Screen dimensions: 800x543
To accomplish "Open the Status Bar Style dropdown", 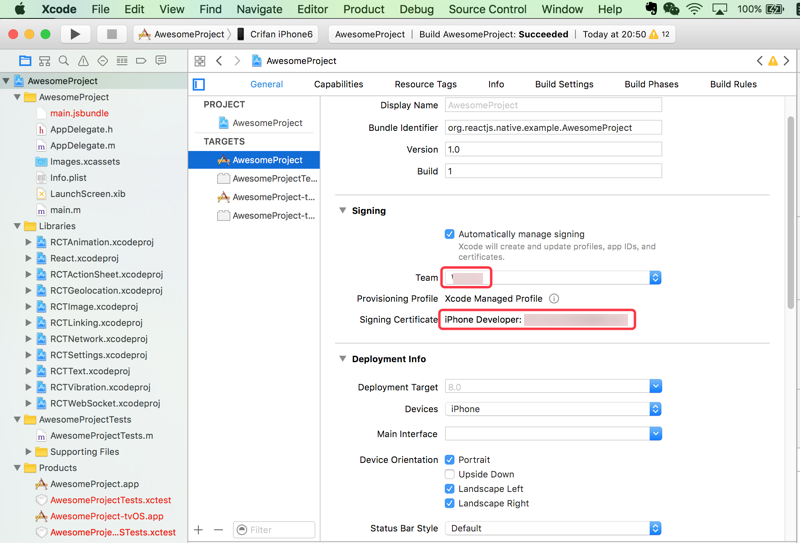I will pyautogui.click(x=553, y=528).
